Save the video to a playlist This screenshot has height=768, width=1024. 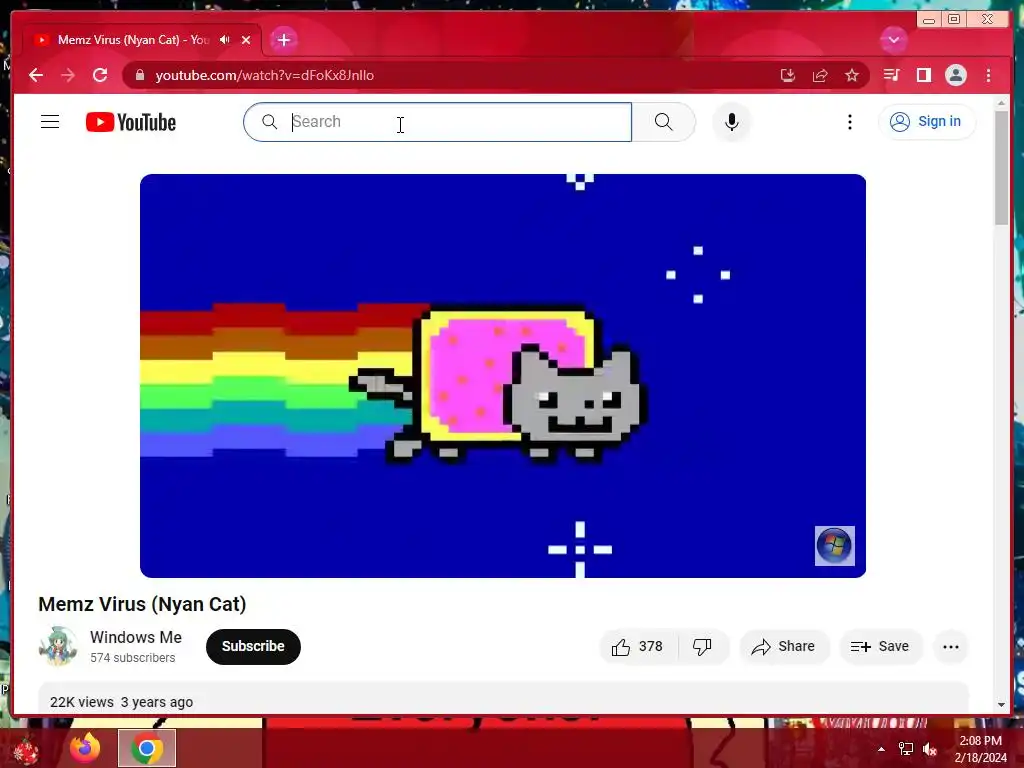tap(880, 647)
